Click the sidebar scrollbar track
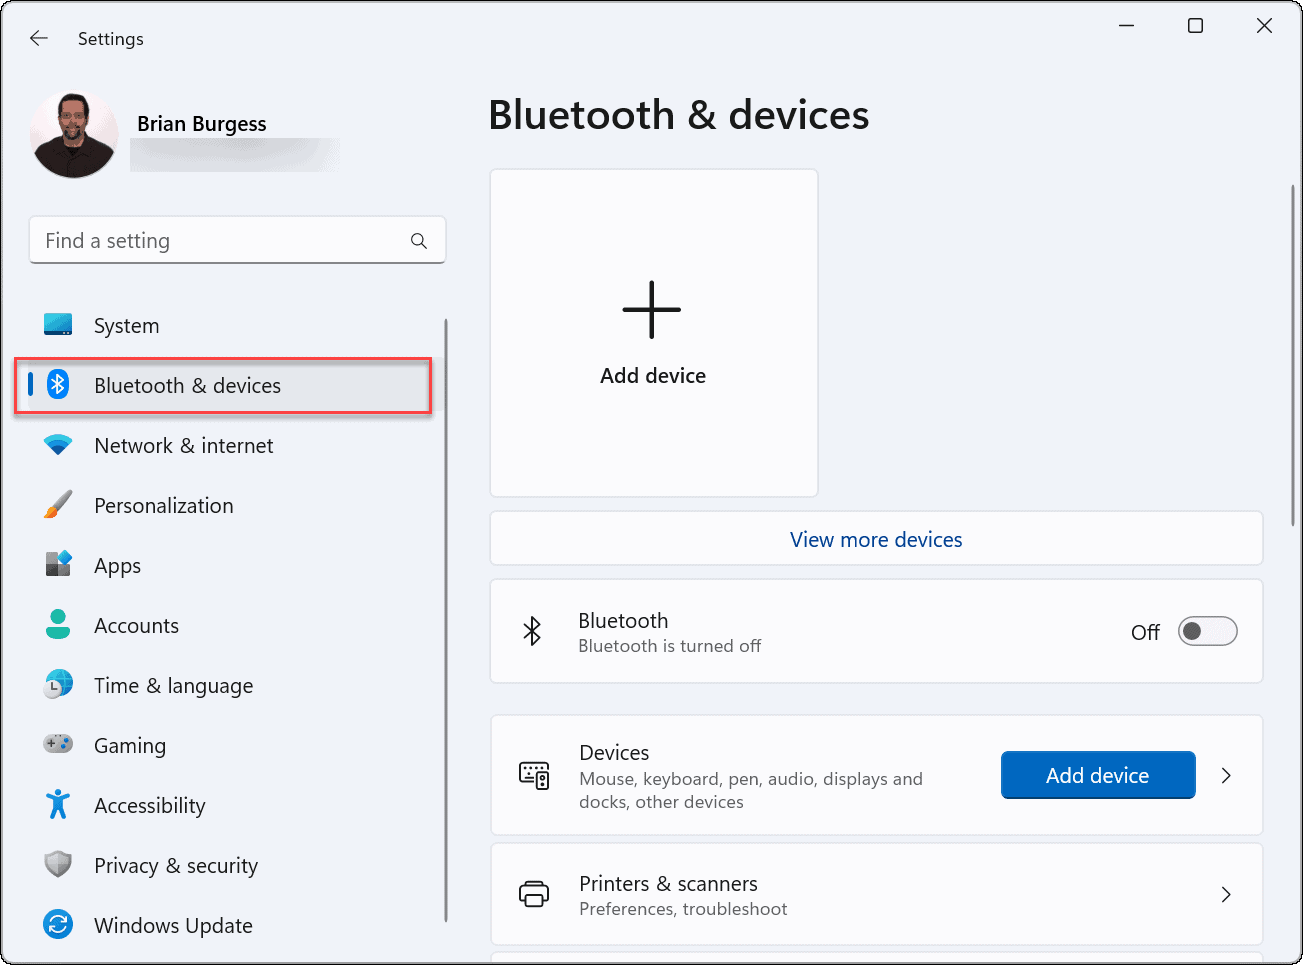The height and width of the screenshot is (965, 1303). [444, 620]
